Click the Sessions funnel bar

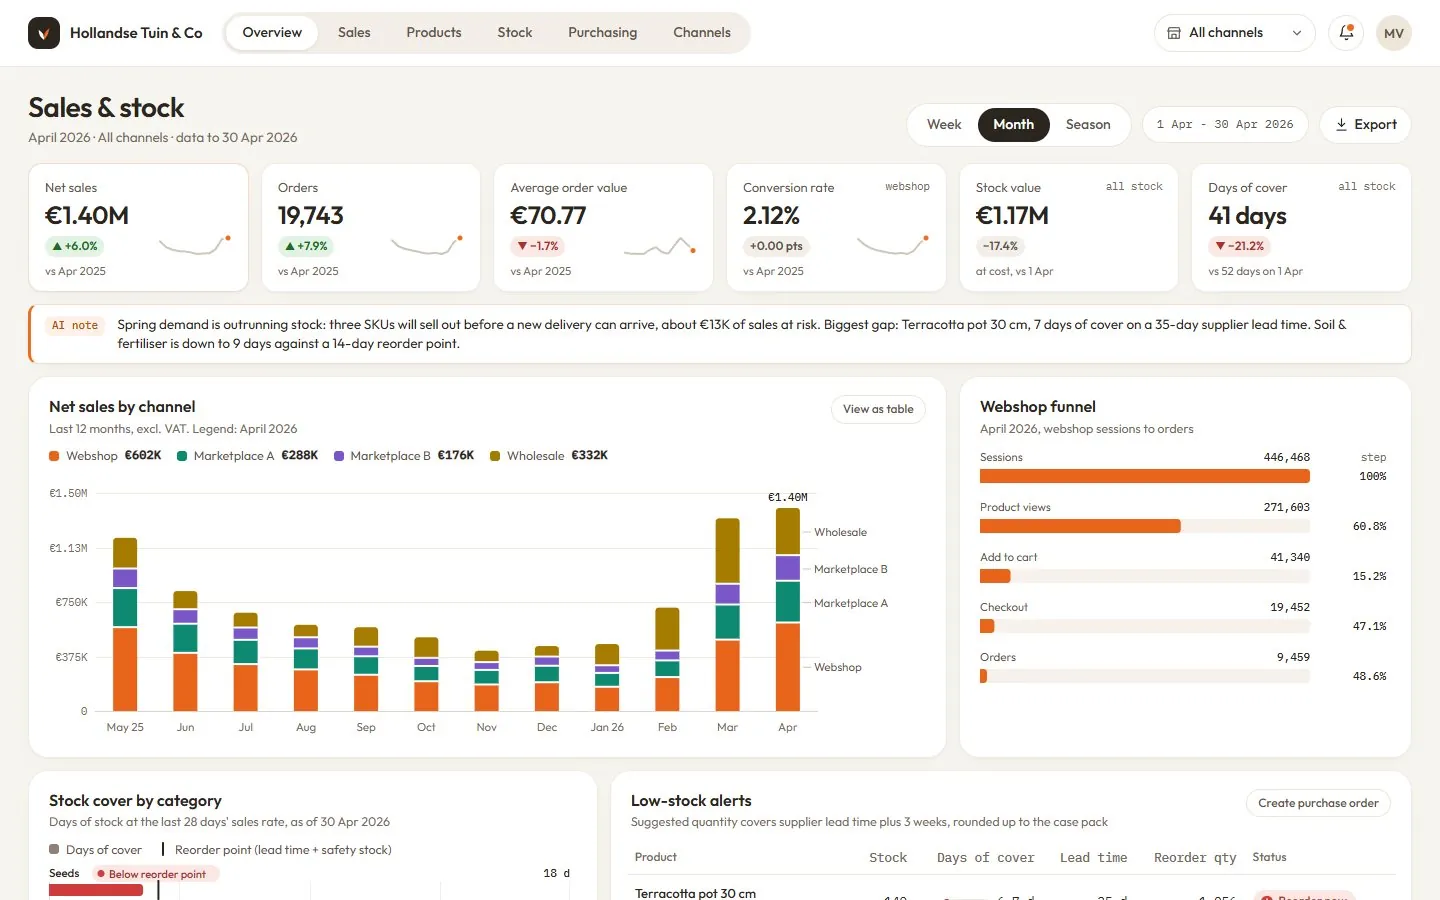tap(1145, 476)
